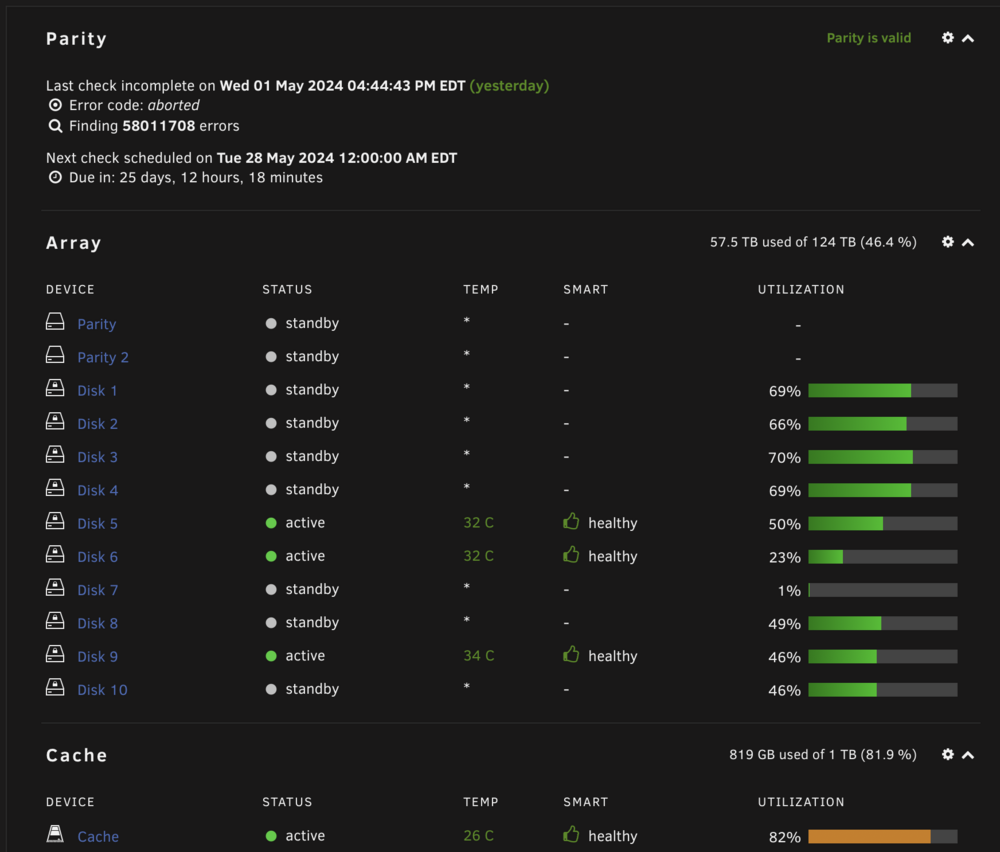This screenshot has height=852, width=1000.
Task: Click the orange Cache utilization bar
Action: pyautogui.click(x=883, y=837)
